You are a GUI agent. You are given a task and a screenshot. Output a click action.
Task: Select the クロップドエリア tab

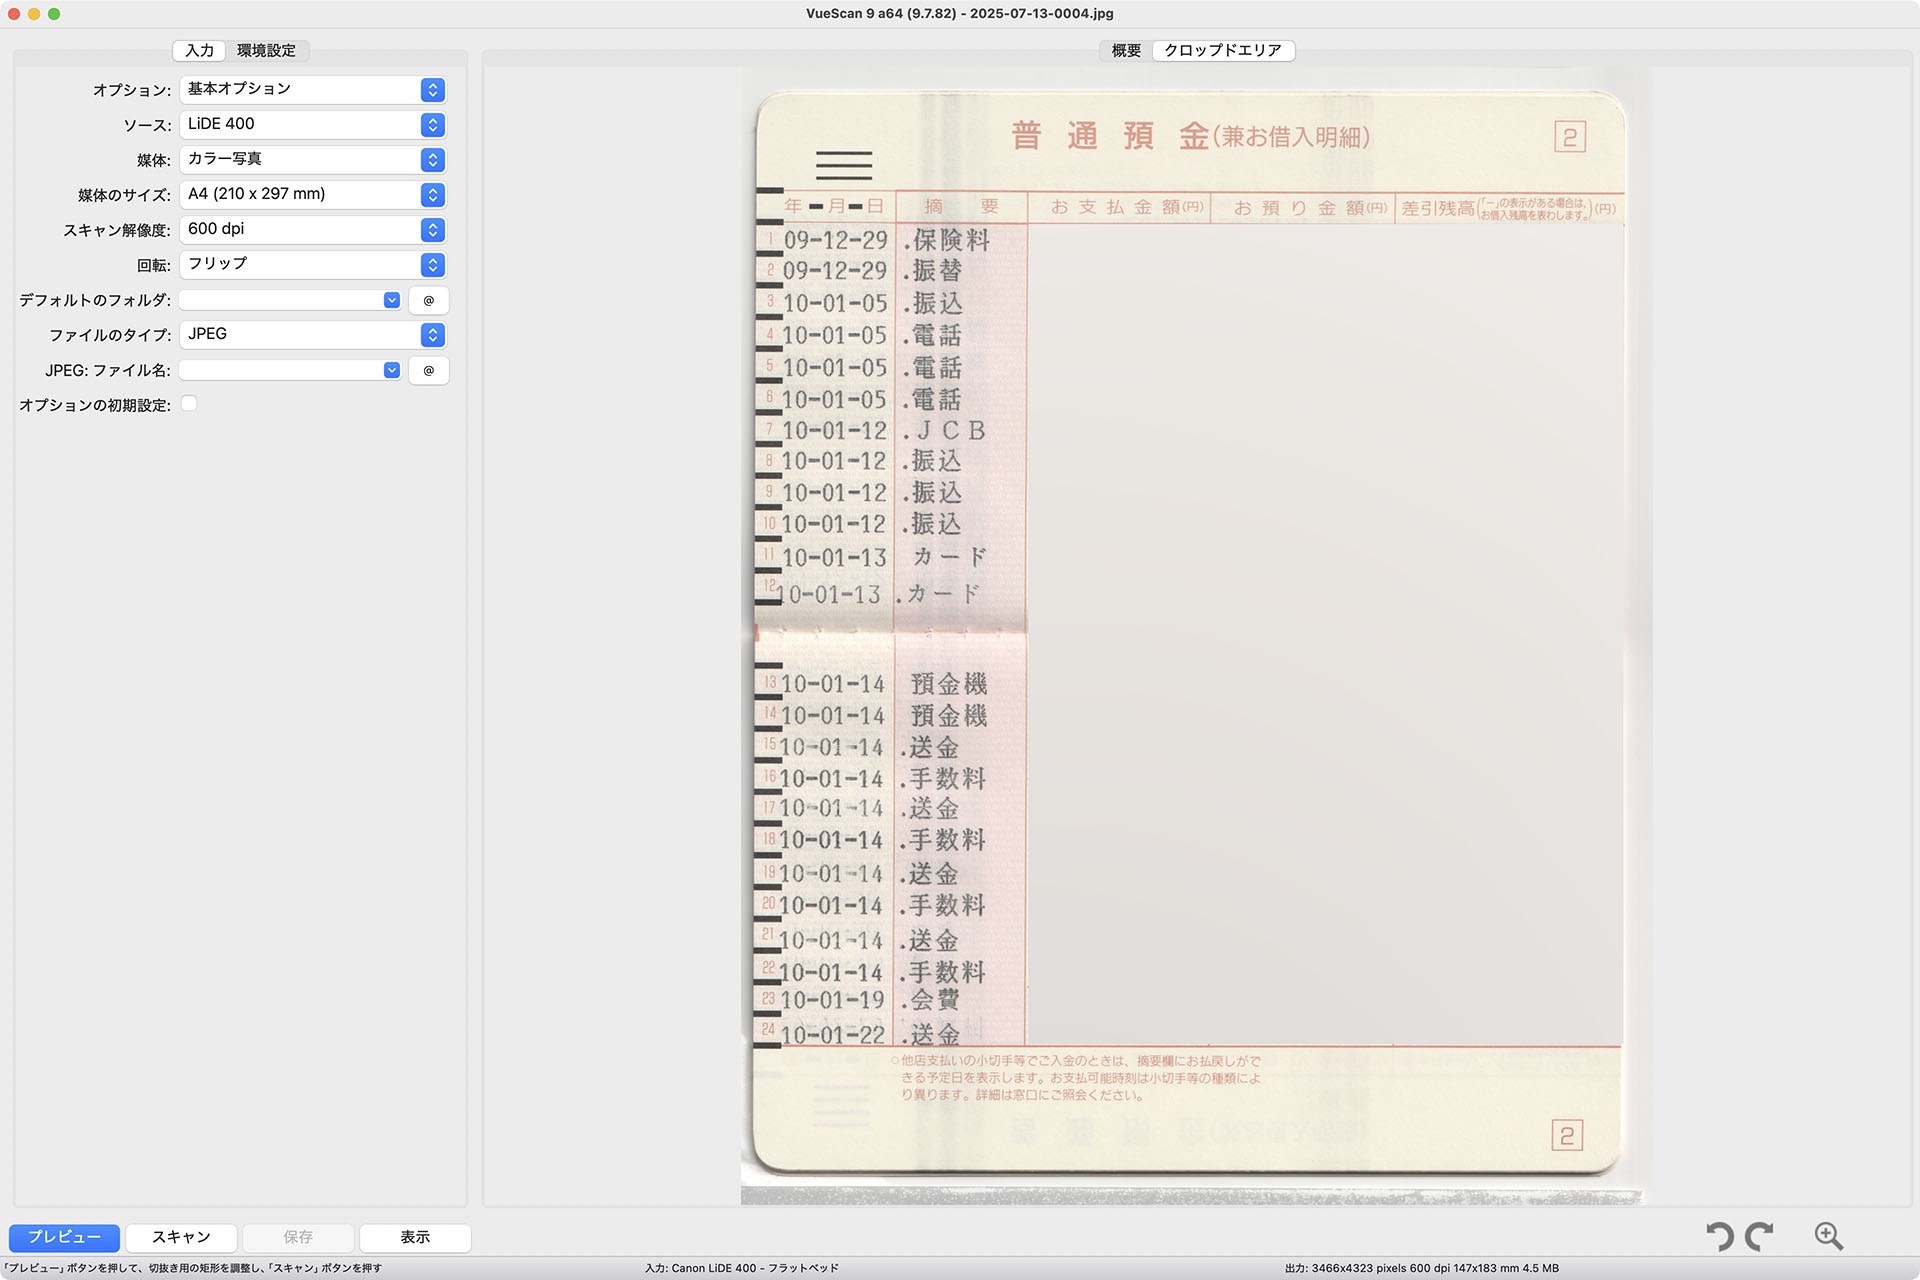click(1222, 51)
